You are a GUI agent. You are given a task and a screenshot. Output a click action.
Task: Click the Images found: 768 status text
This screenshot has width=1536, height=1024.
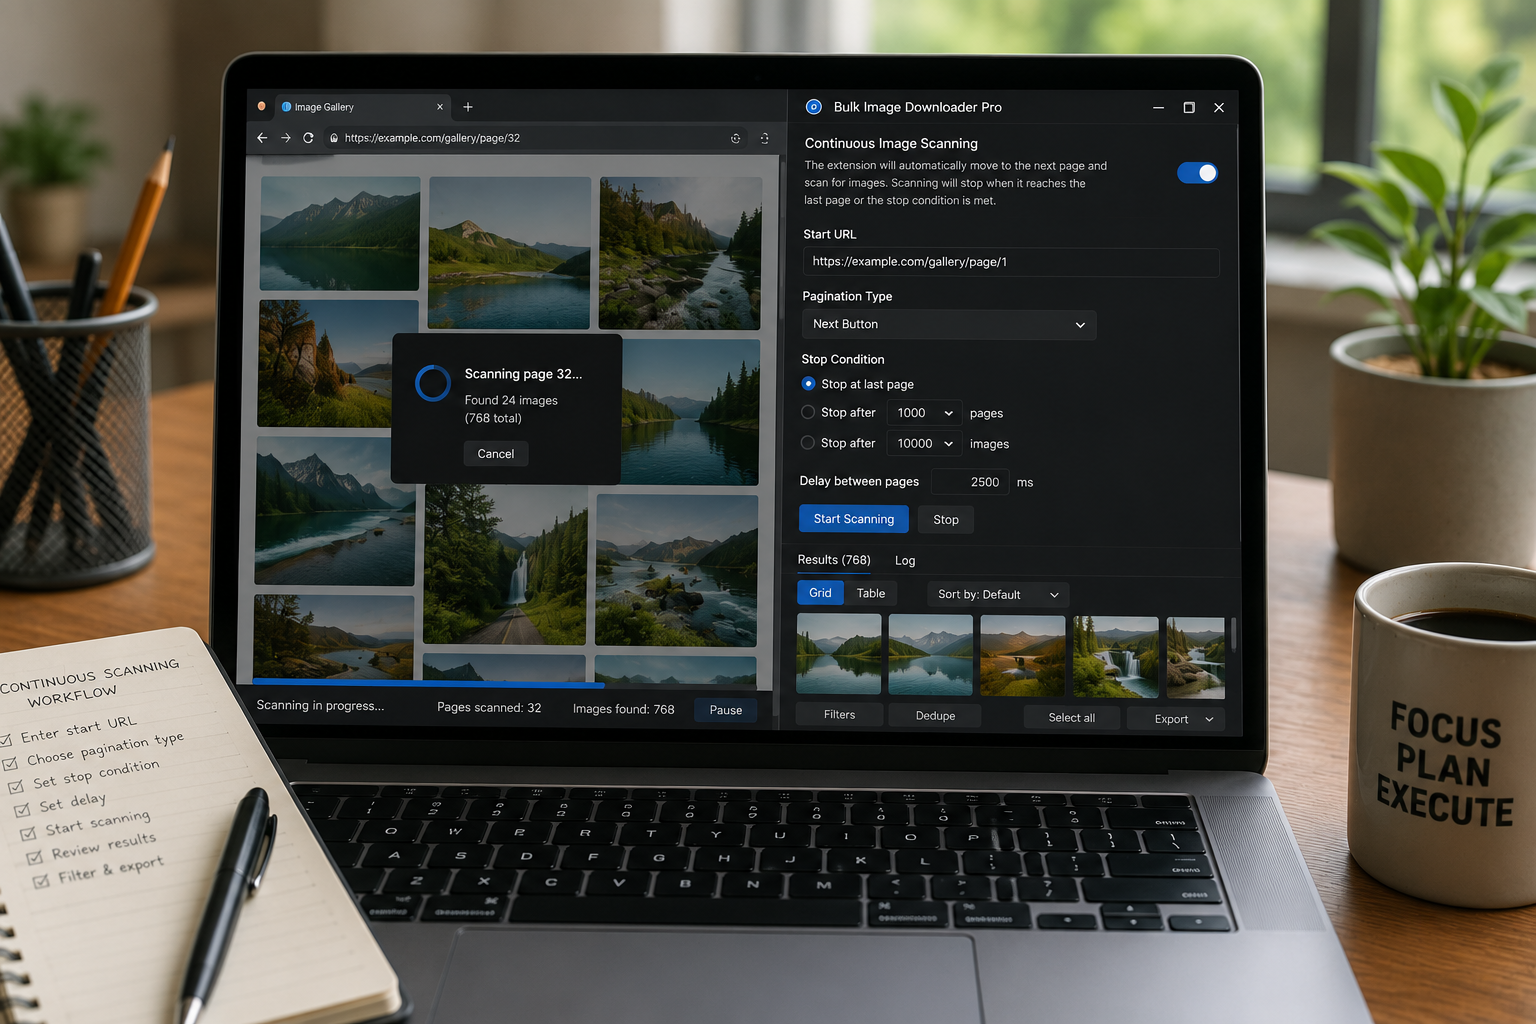point(624,709)
